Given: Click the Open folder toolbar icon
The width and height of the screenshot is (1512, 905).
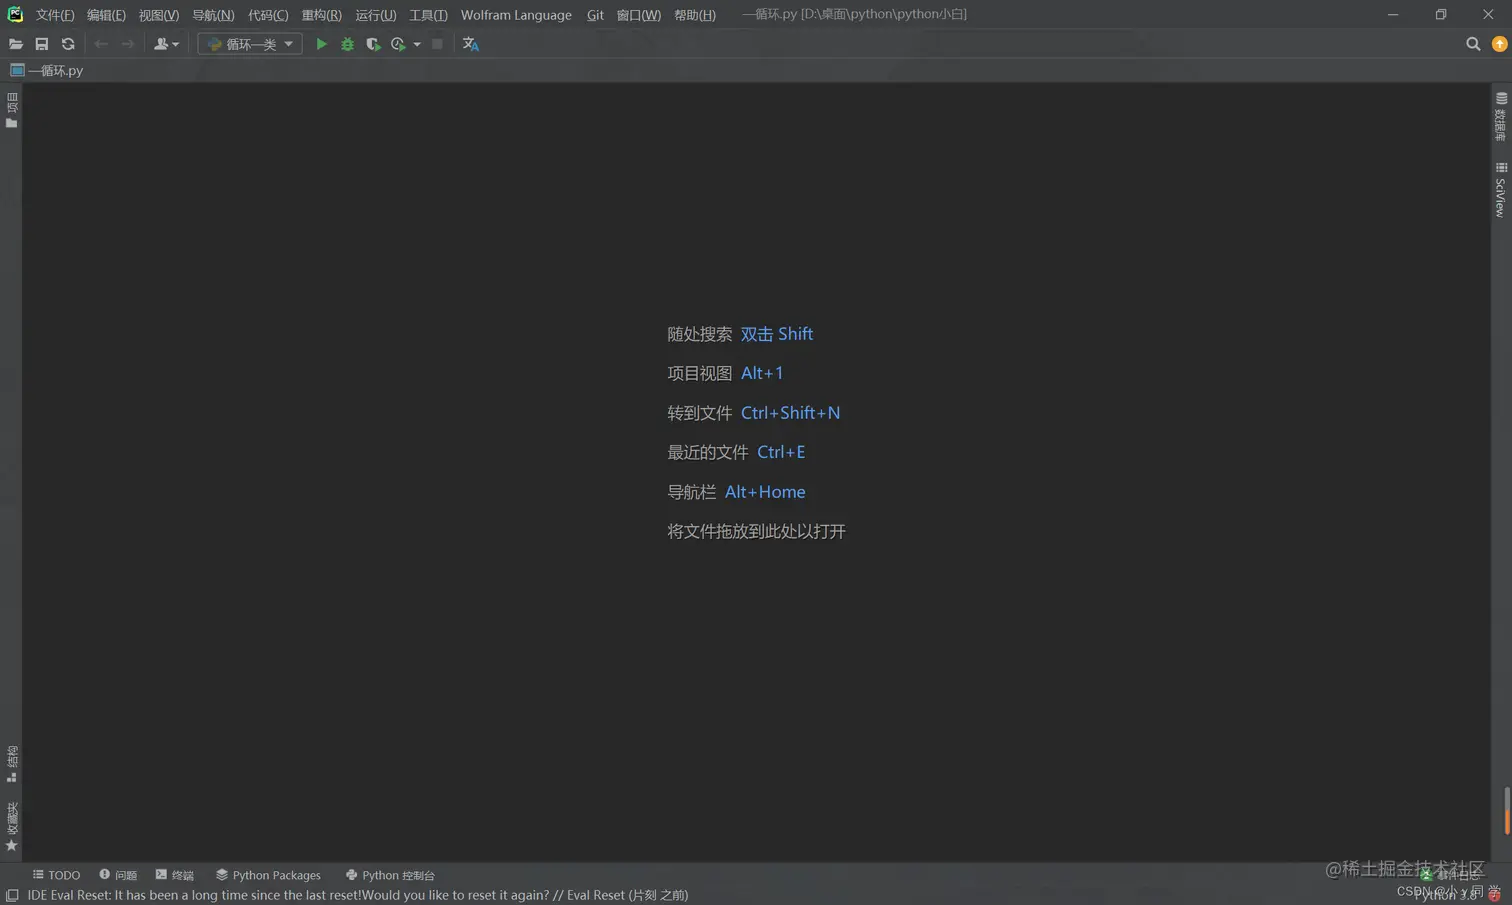Looking at the screenshot, I should pyautogui.click(x=15, y=44).
